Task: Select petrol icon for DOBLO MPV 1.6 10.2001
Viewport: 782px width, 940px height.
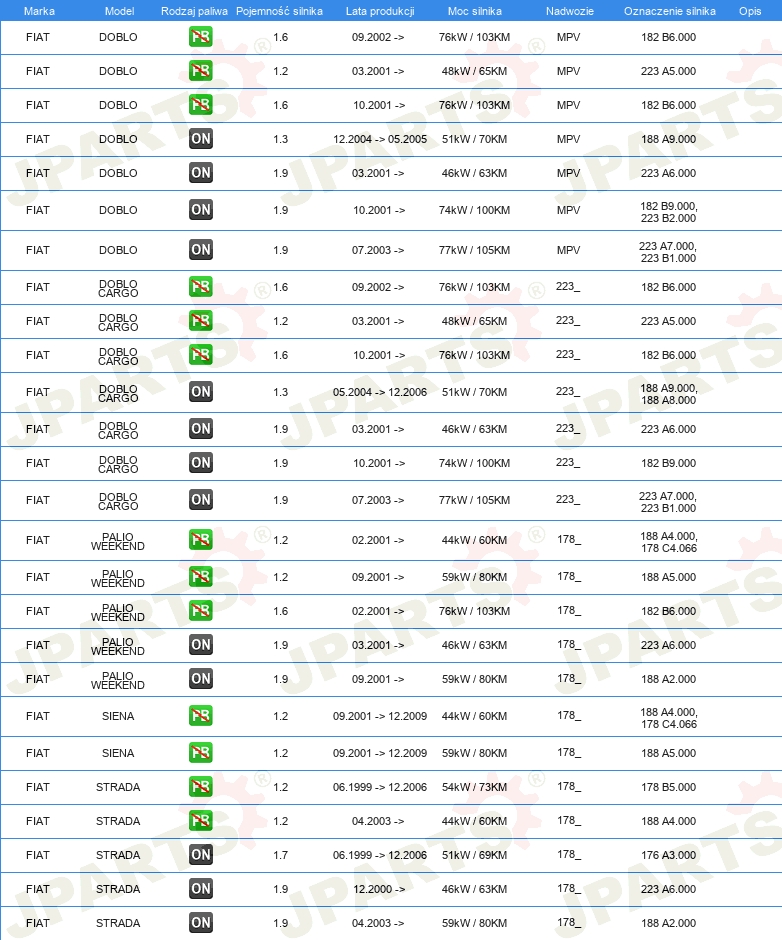Action: pyautogui.click(x=200, y=105)
